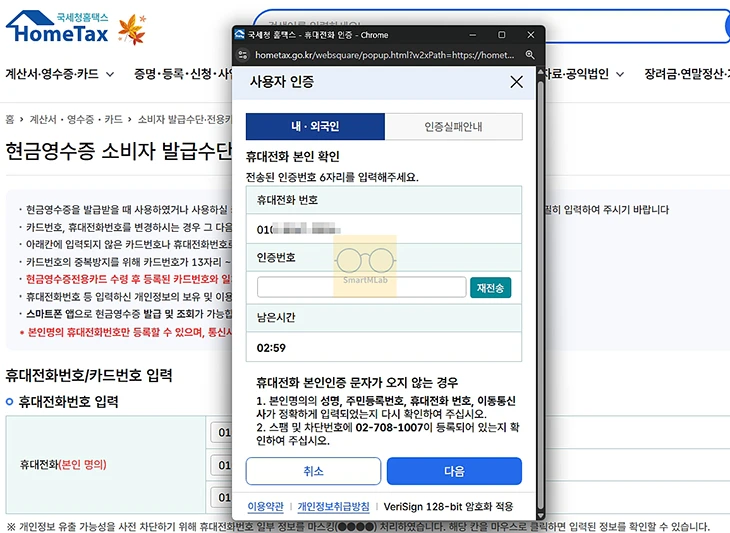Open the 이용약관 link
Screen dimensions: 730x533
click(265, 506)
